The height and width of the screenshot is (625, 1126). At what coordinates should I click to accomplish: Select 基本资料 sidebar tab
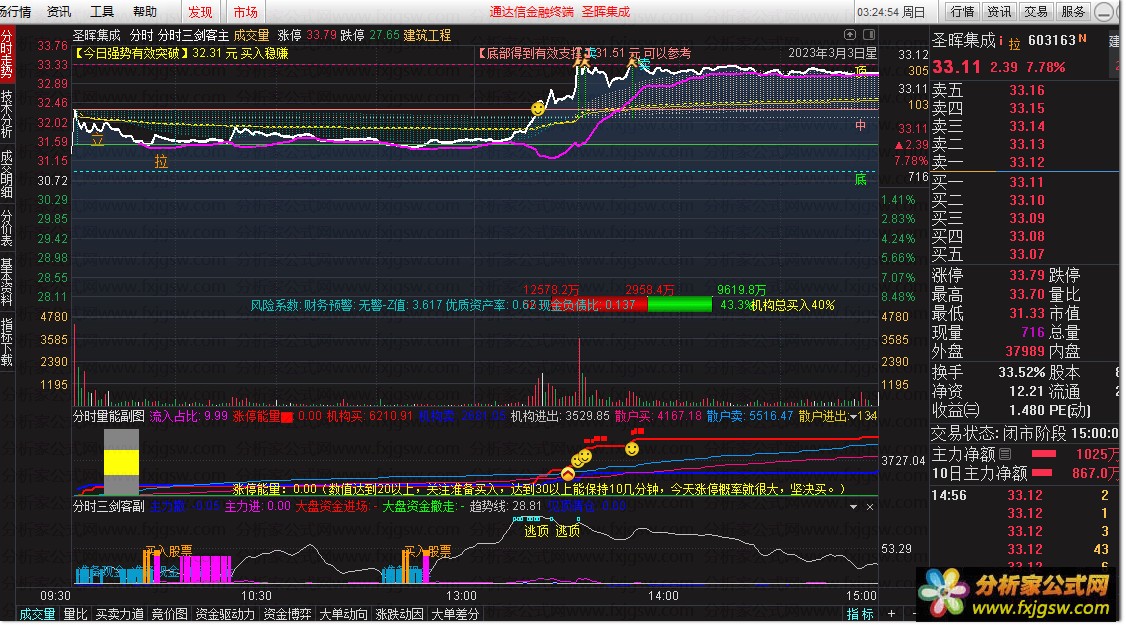(x=6, y=283)
